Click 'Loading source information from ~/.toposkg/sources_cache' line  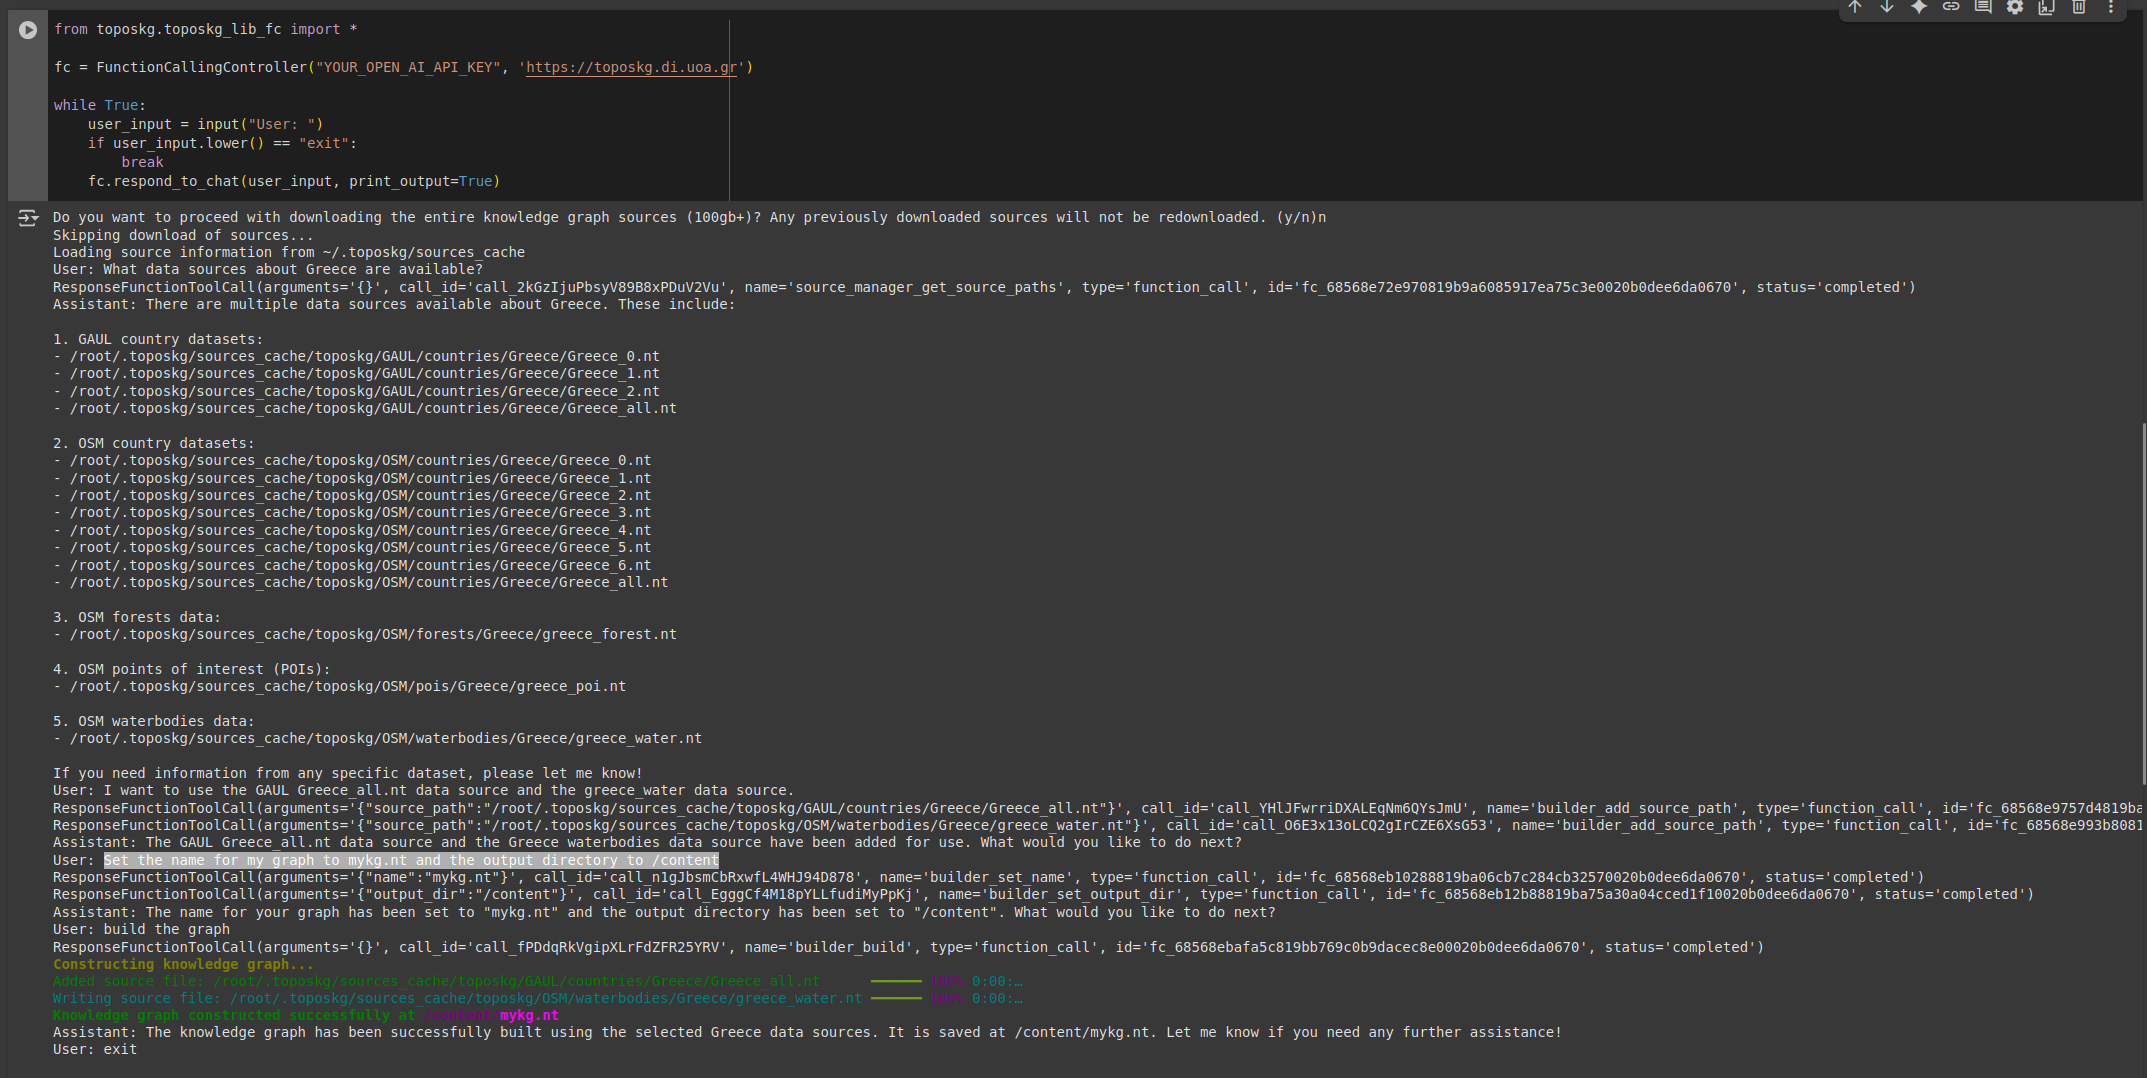[289, 253]
